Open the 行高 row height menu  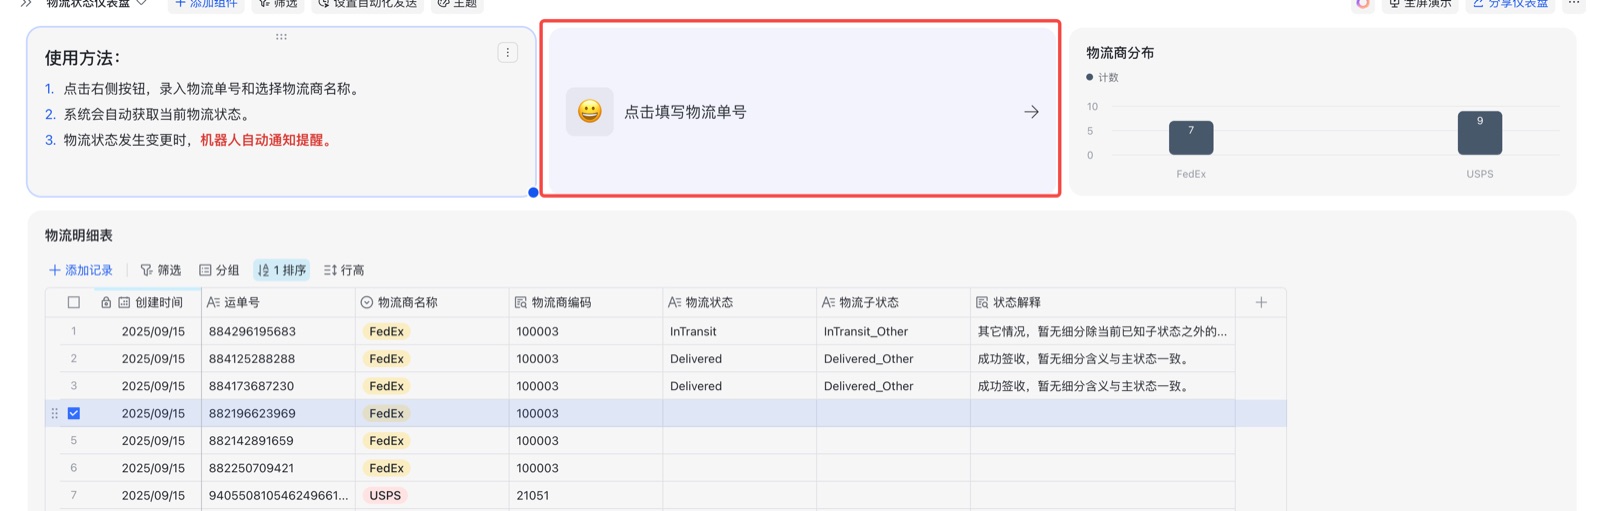pyautogui.click(x=344, y=270)
